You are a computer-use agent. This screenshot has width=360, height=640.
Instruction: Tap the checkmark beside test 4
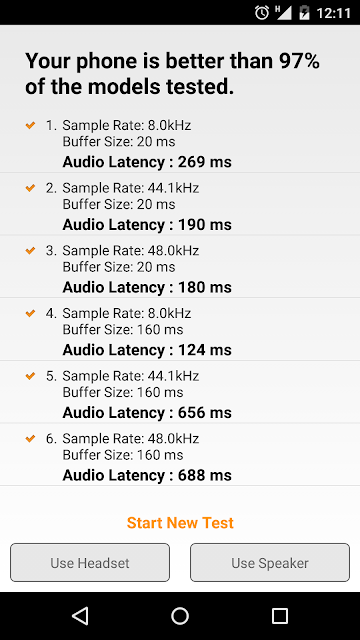[30, 313]
